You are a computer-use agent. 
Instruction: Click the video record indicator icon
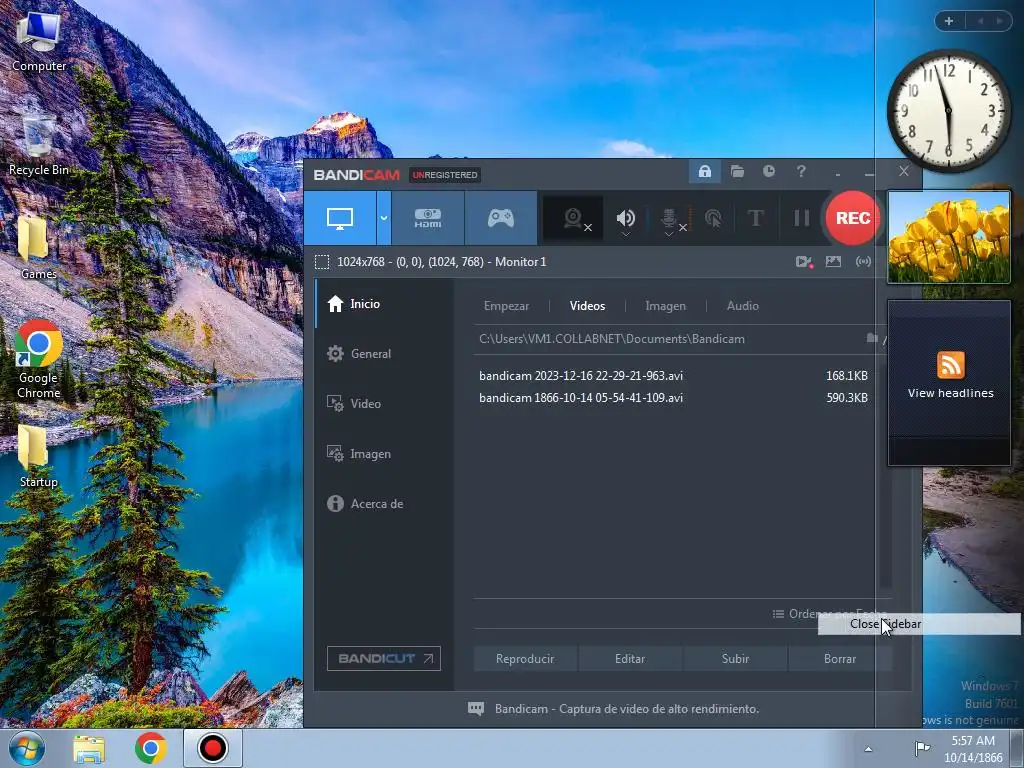click(804, 262)
